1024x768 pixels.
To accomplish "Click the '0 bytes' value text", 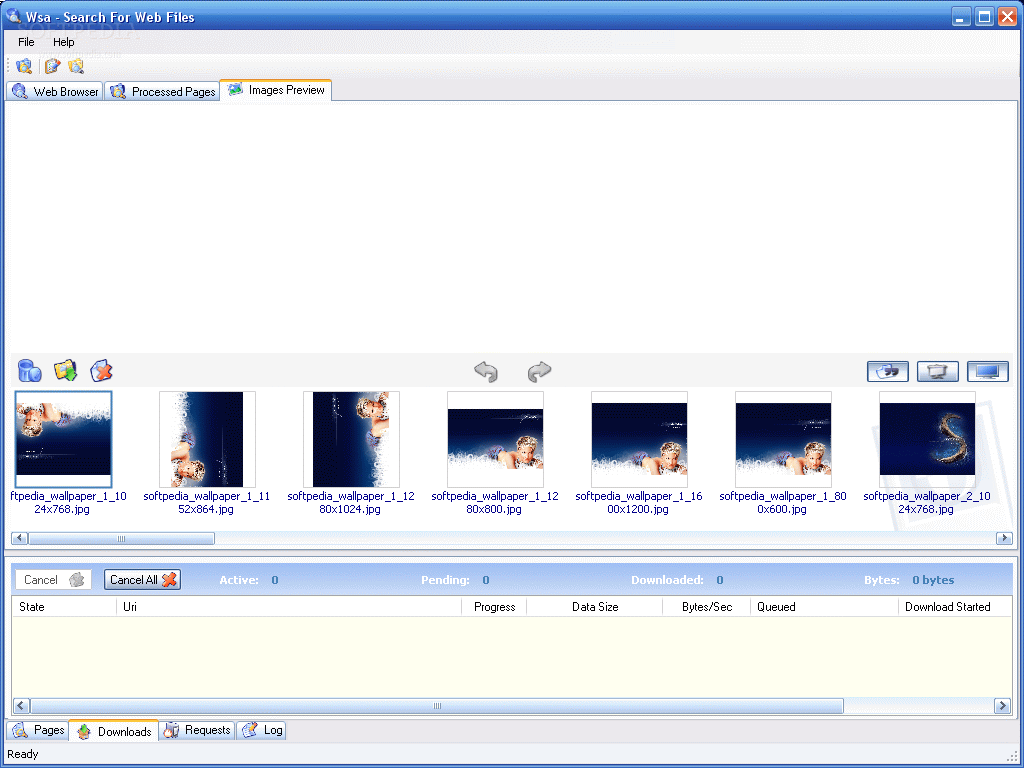I will (x=933, y=580).
